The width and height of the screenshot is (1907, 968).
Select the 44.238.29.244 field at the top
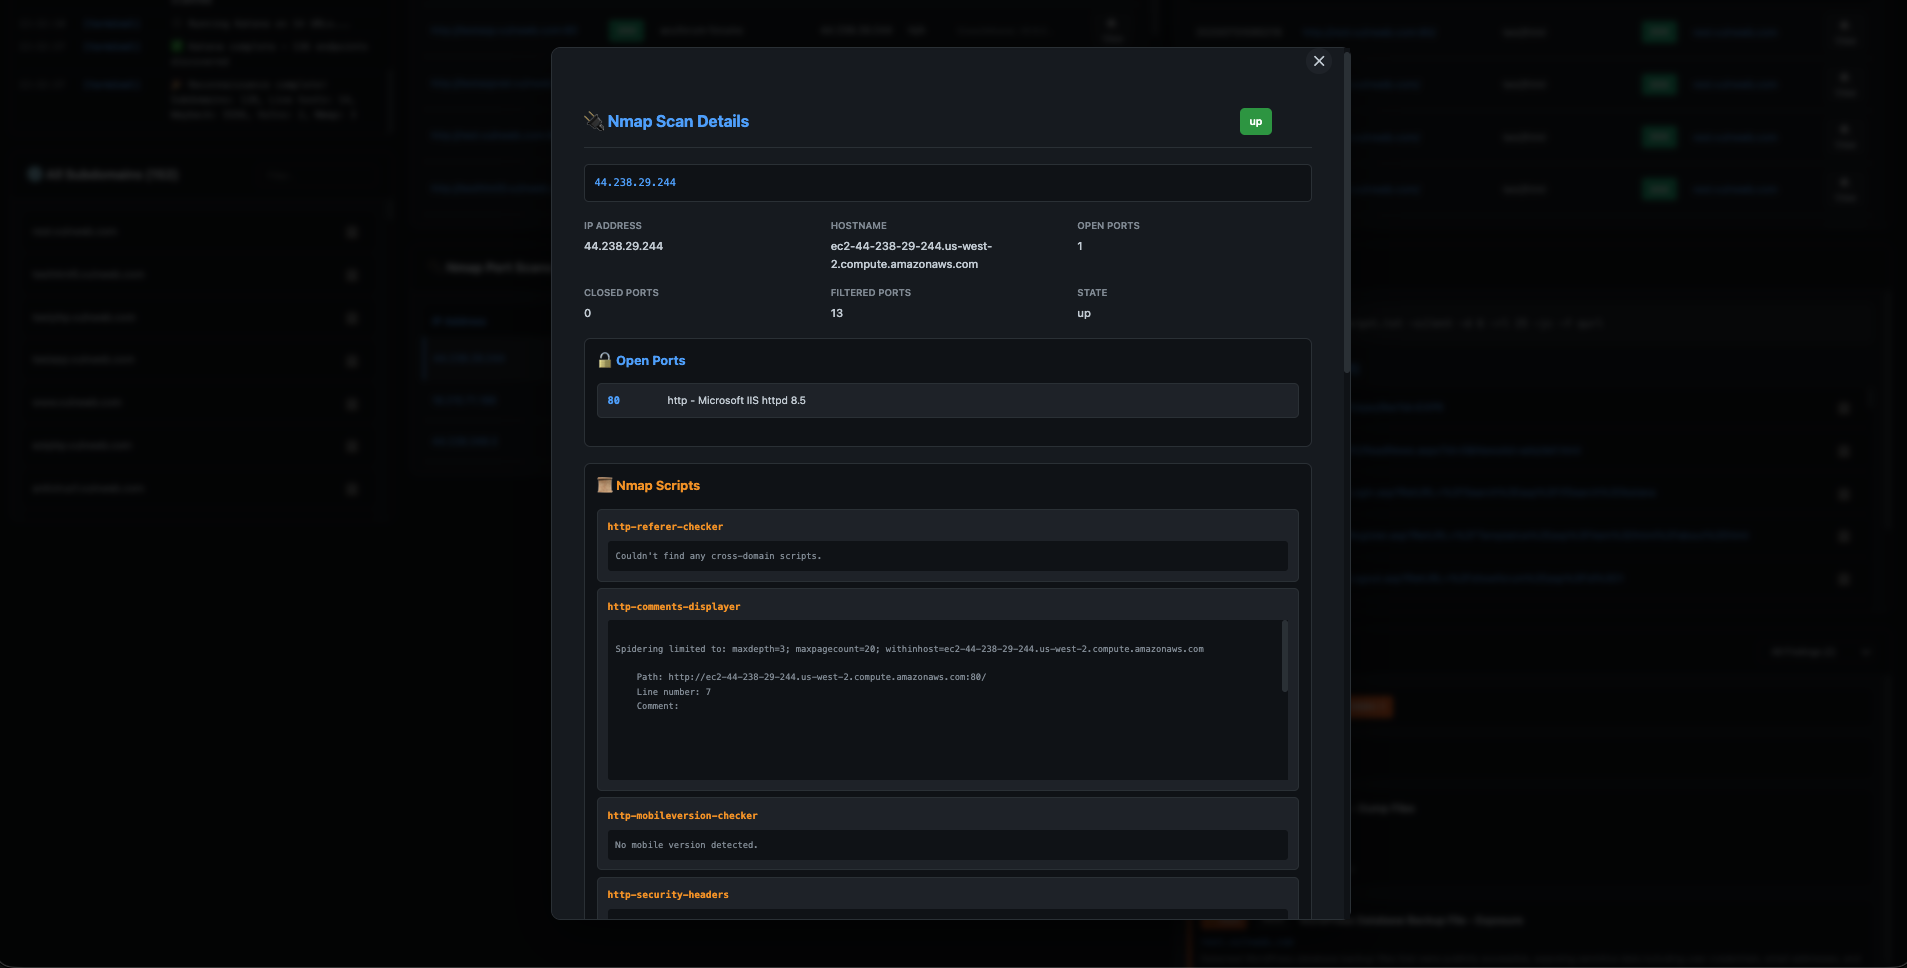coord(947,183)
